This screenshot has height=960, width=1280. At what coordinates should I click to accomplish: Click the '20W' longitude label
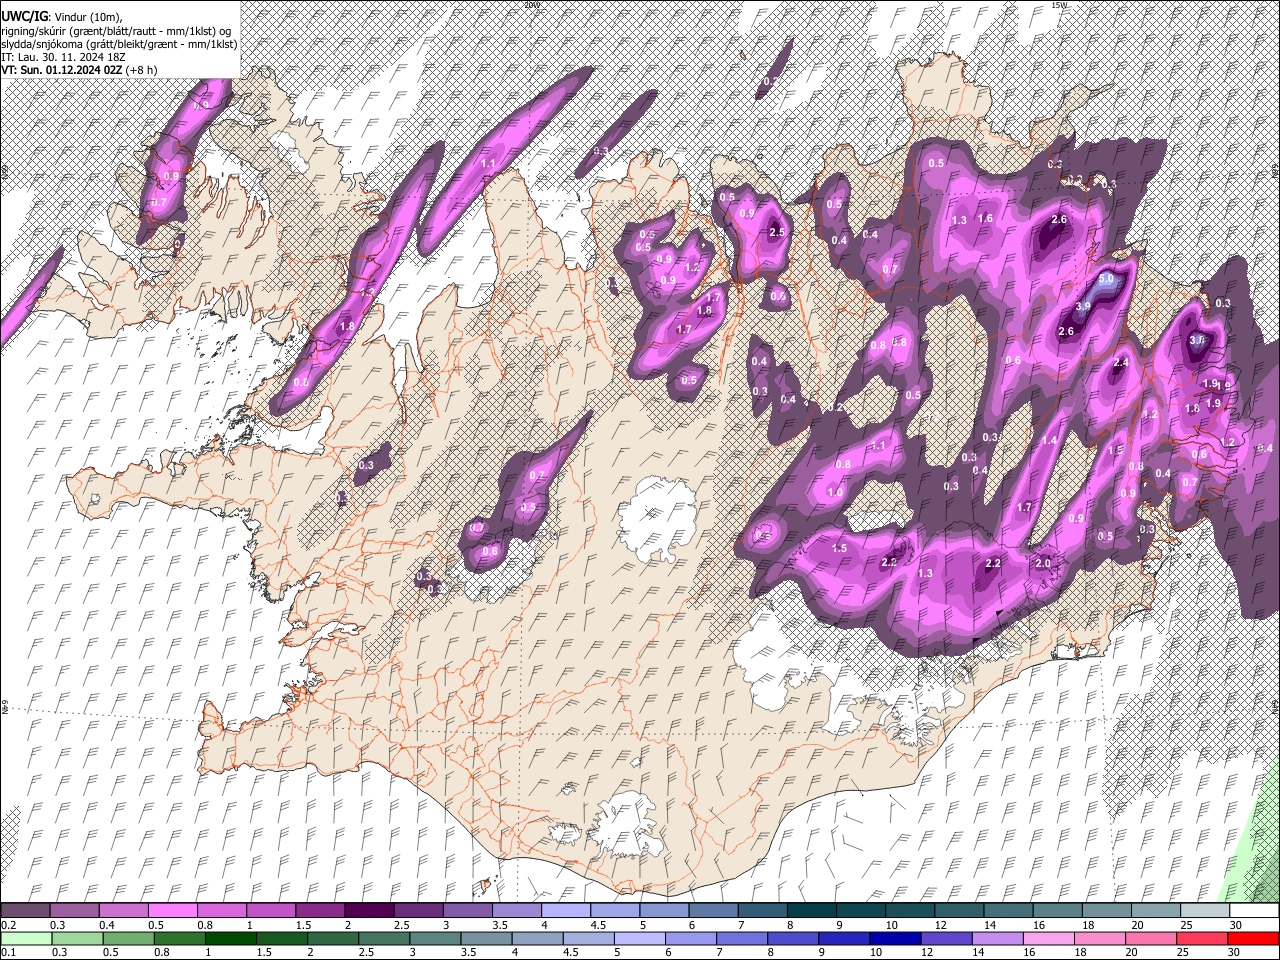pyautogui.click(x=531, y=4)
